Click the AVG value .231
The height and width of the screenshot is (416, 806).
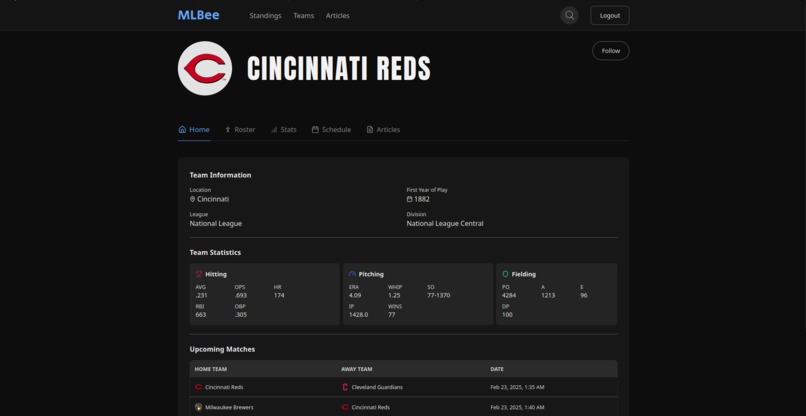(x=200, y=295)
